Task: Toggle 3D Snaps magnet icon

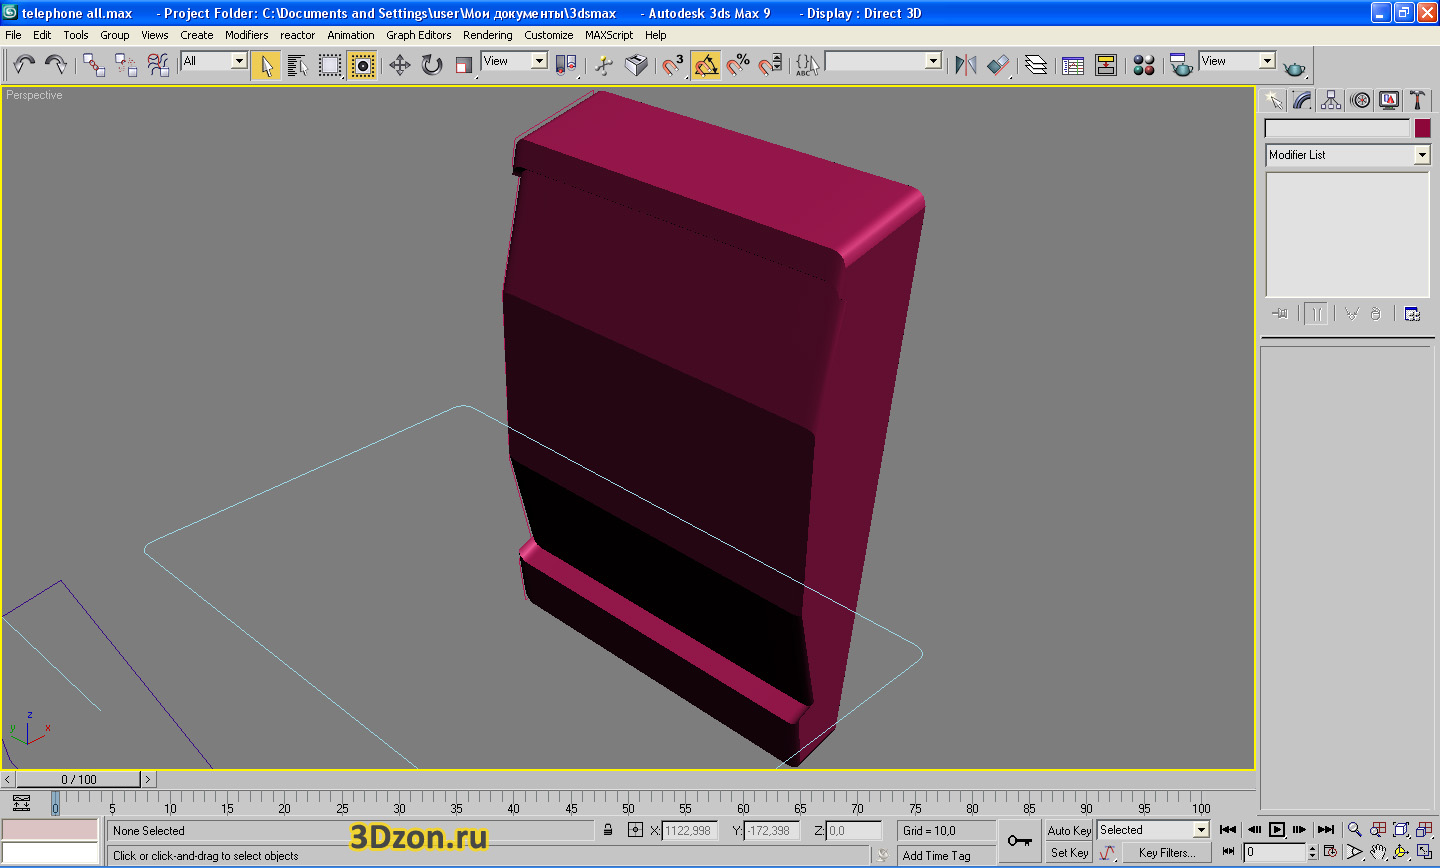Action: [673, 65]
